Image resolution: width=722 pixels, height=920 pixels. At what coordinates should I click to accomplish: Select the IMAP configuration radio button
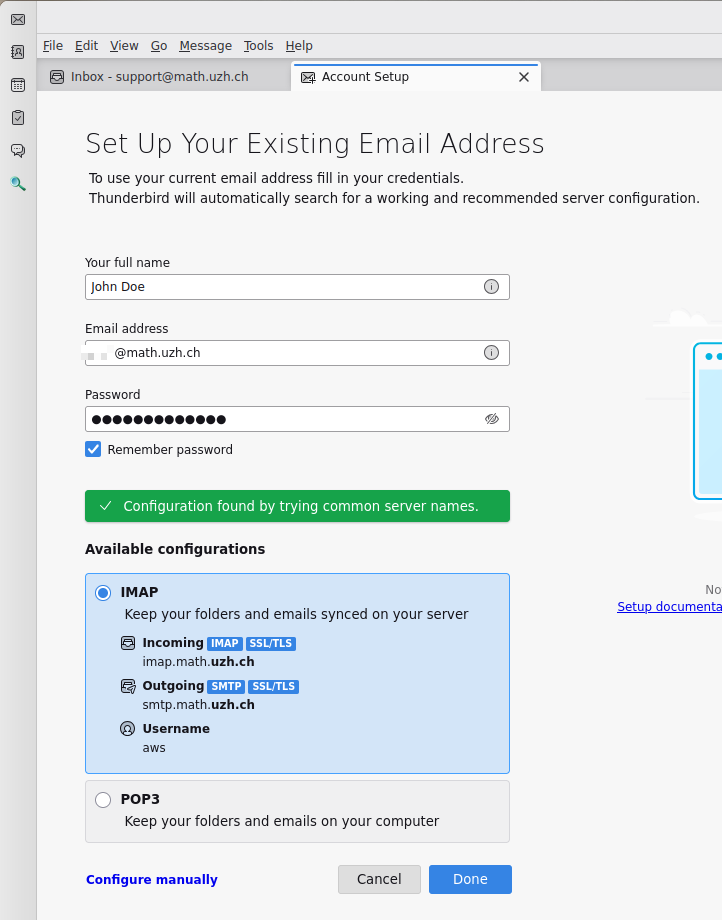coord(103,593)
